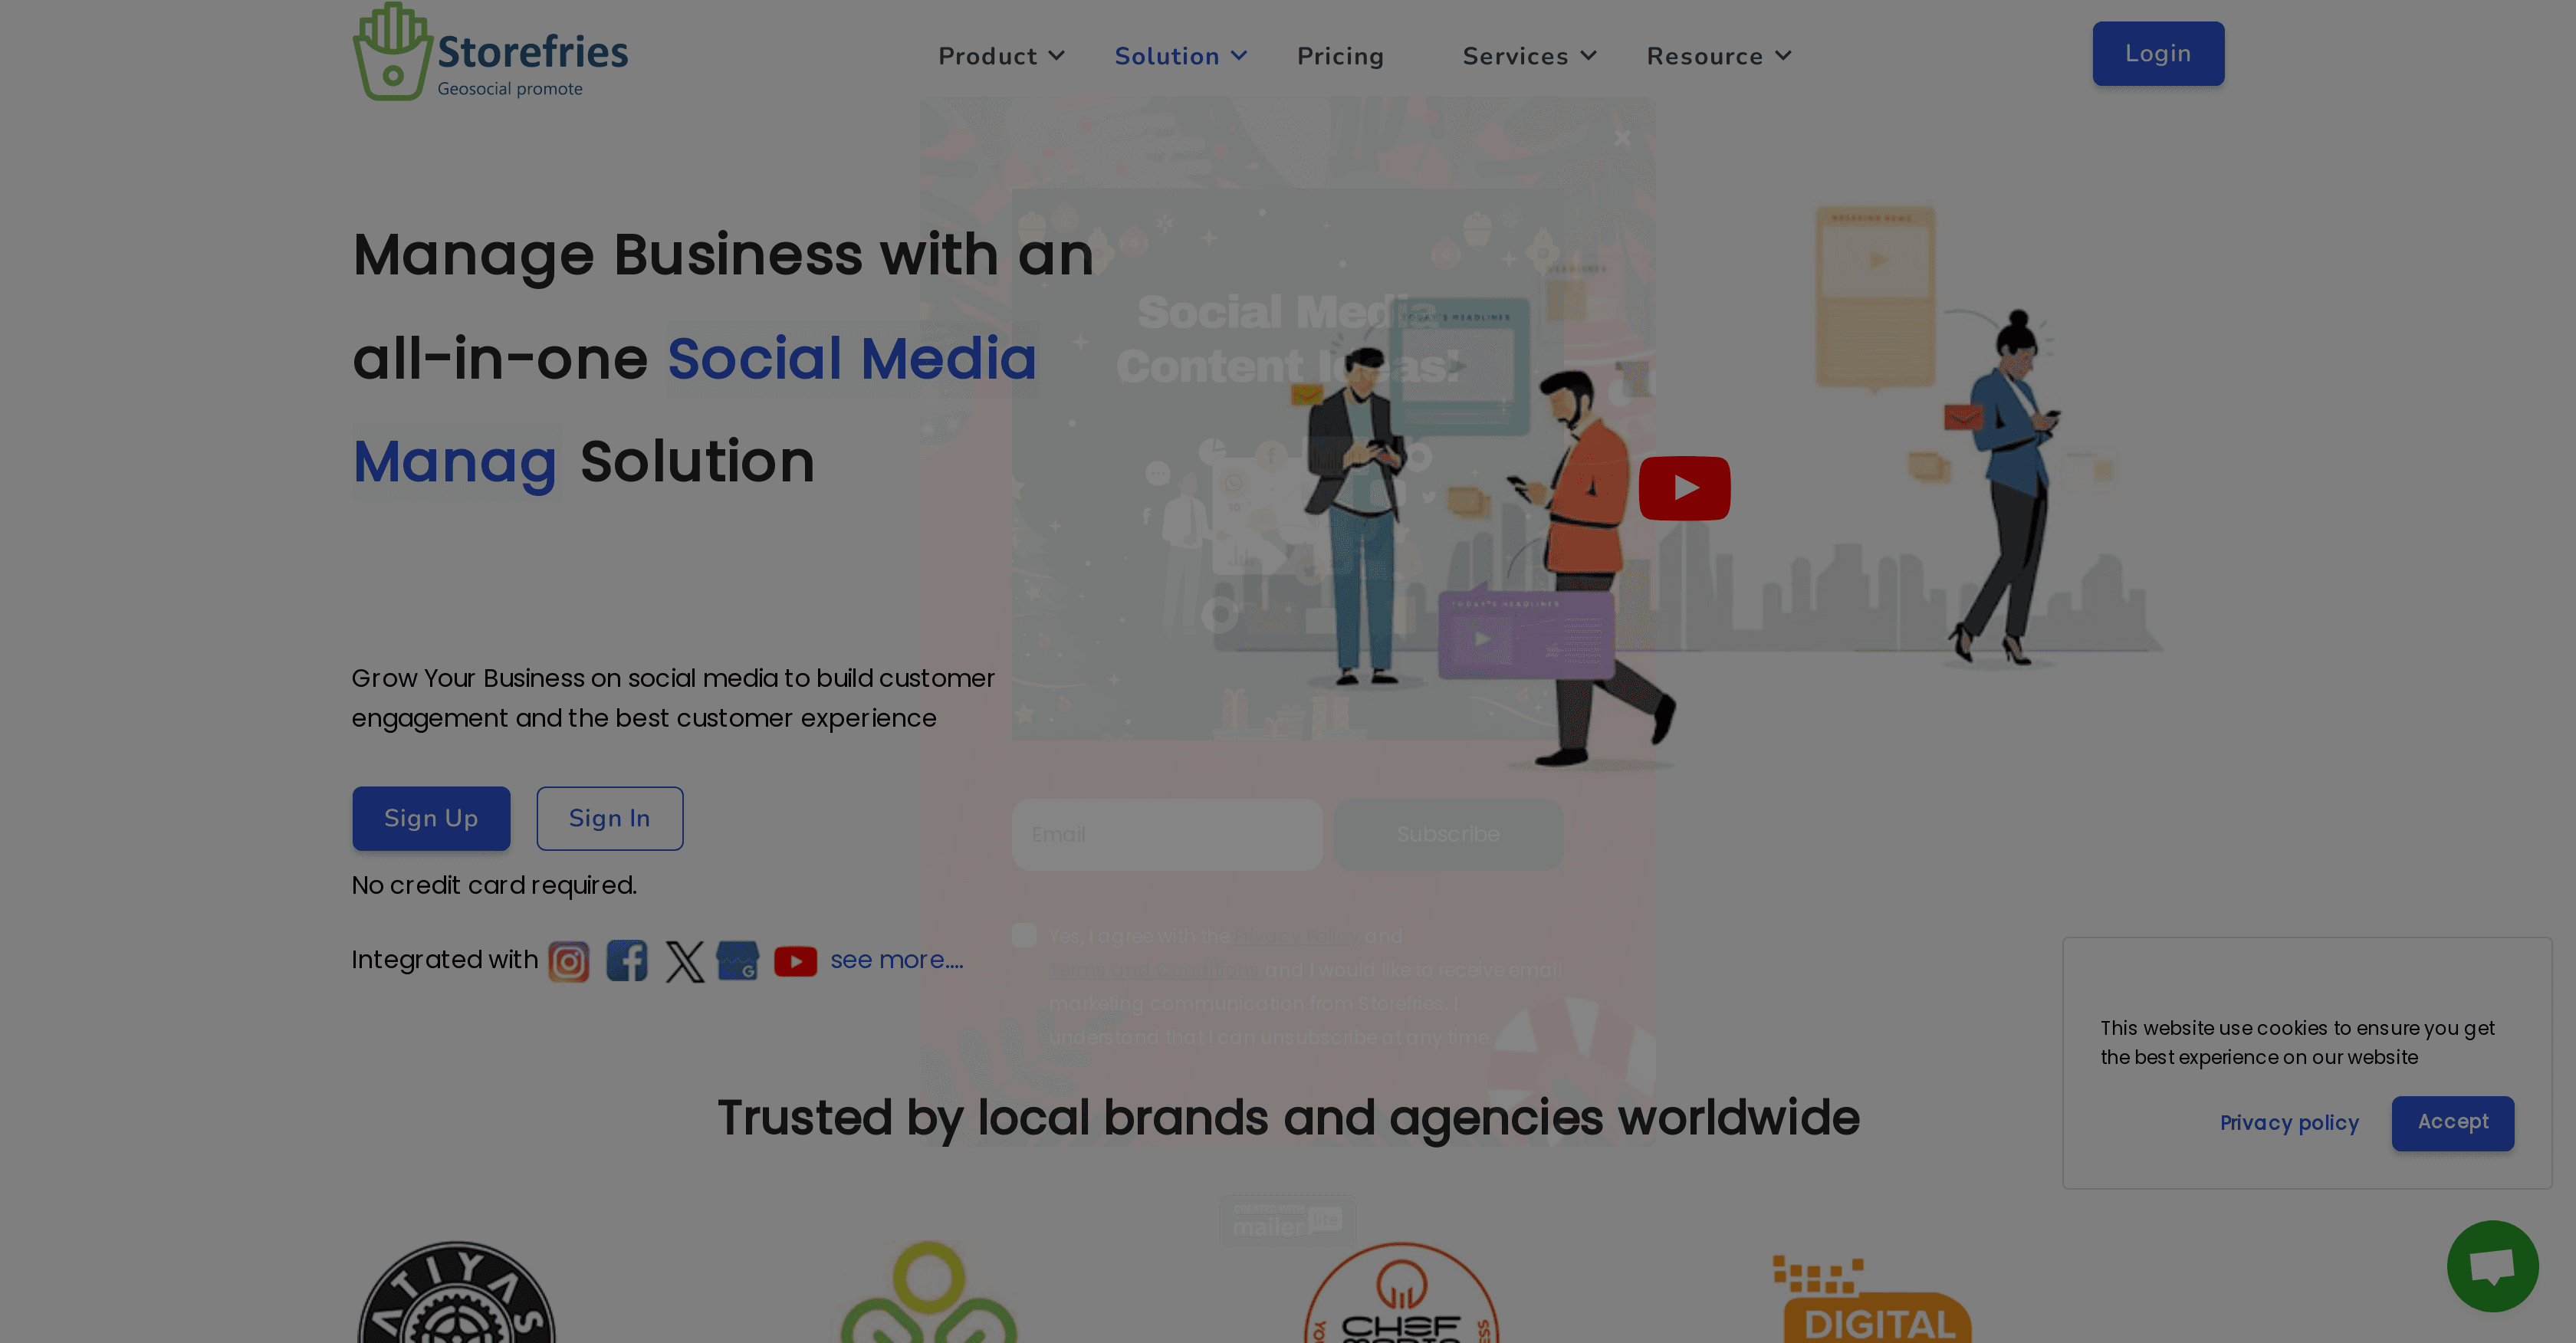Click the Email subscription input field
The image size is (2576, 1343).
1166,834
